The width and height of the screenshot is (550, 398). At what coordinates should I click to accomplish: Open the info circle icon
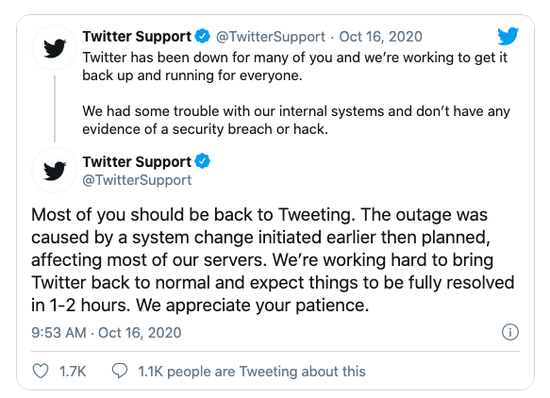point(510,332)
